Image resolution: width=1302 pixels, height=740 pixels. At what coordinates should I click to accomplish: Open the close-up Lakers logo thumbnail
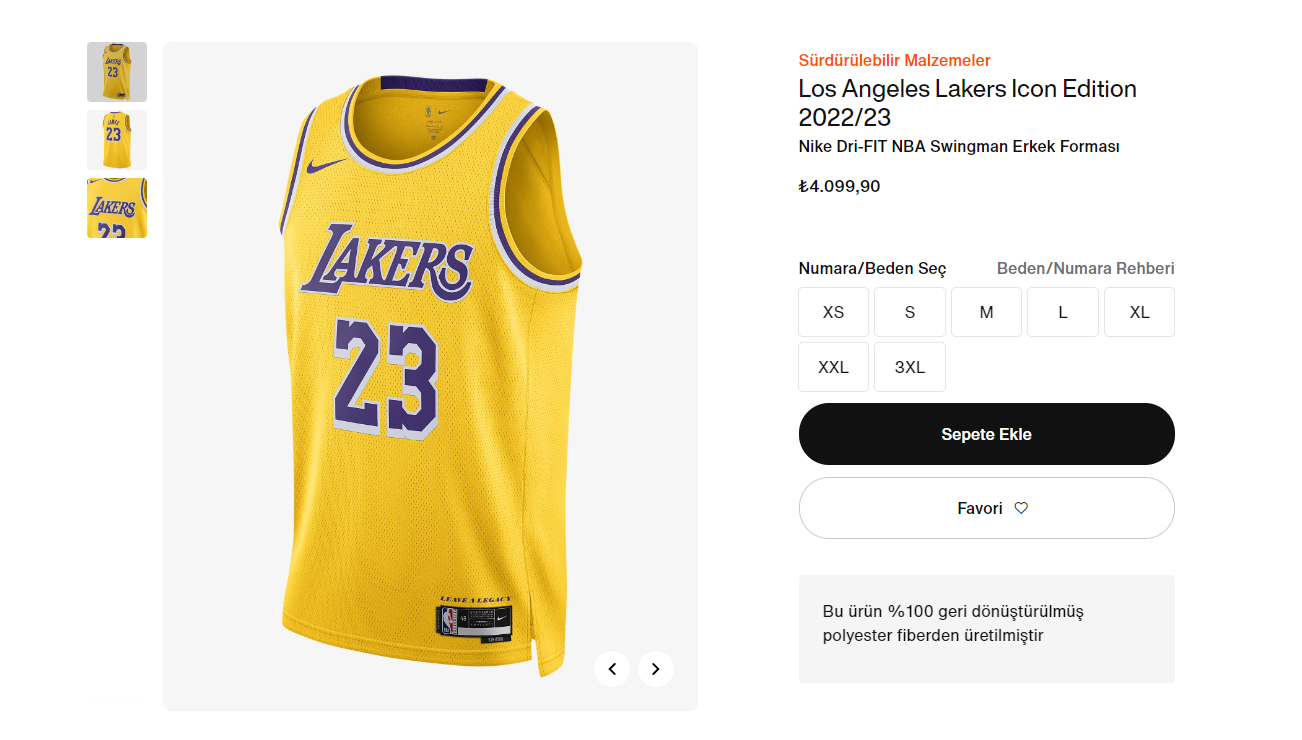pyautogui.click(x=117, y=208)
